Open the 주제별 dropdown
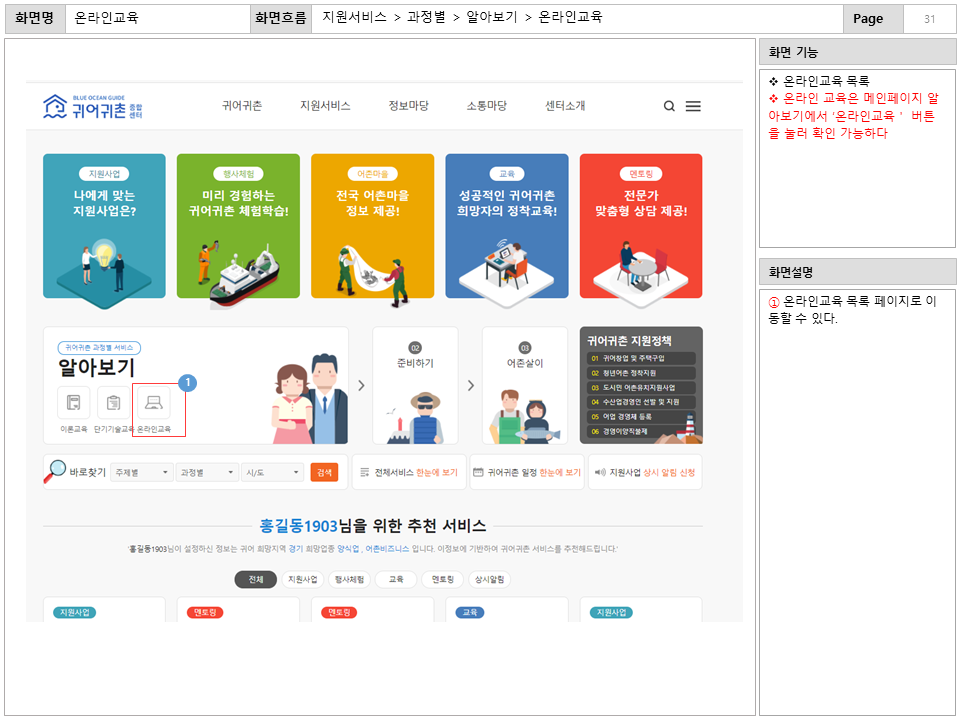Viewport: 960px width, 720px height. (140, 472)
